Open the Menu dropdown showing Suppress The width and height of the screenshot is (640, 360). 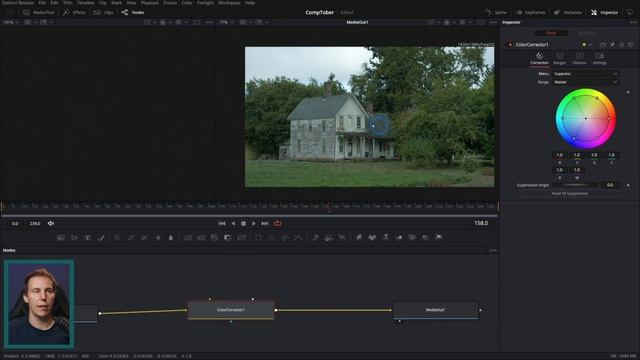(585, 74)
